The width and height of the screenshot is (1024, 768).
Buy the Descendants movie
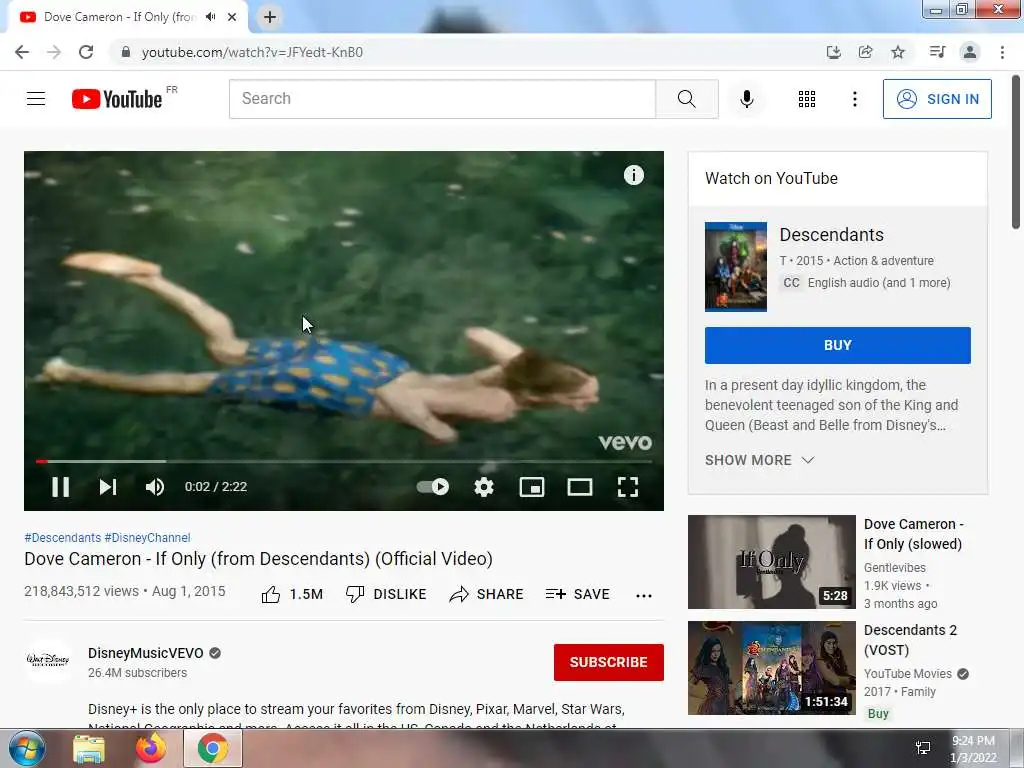tap(838, 345)
